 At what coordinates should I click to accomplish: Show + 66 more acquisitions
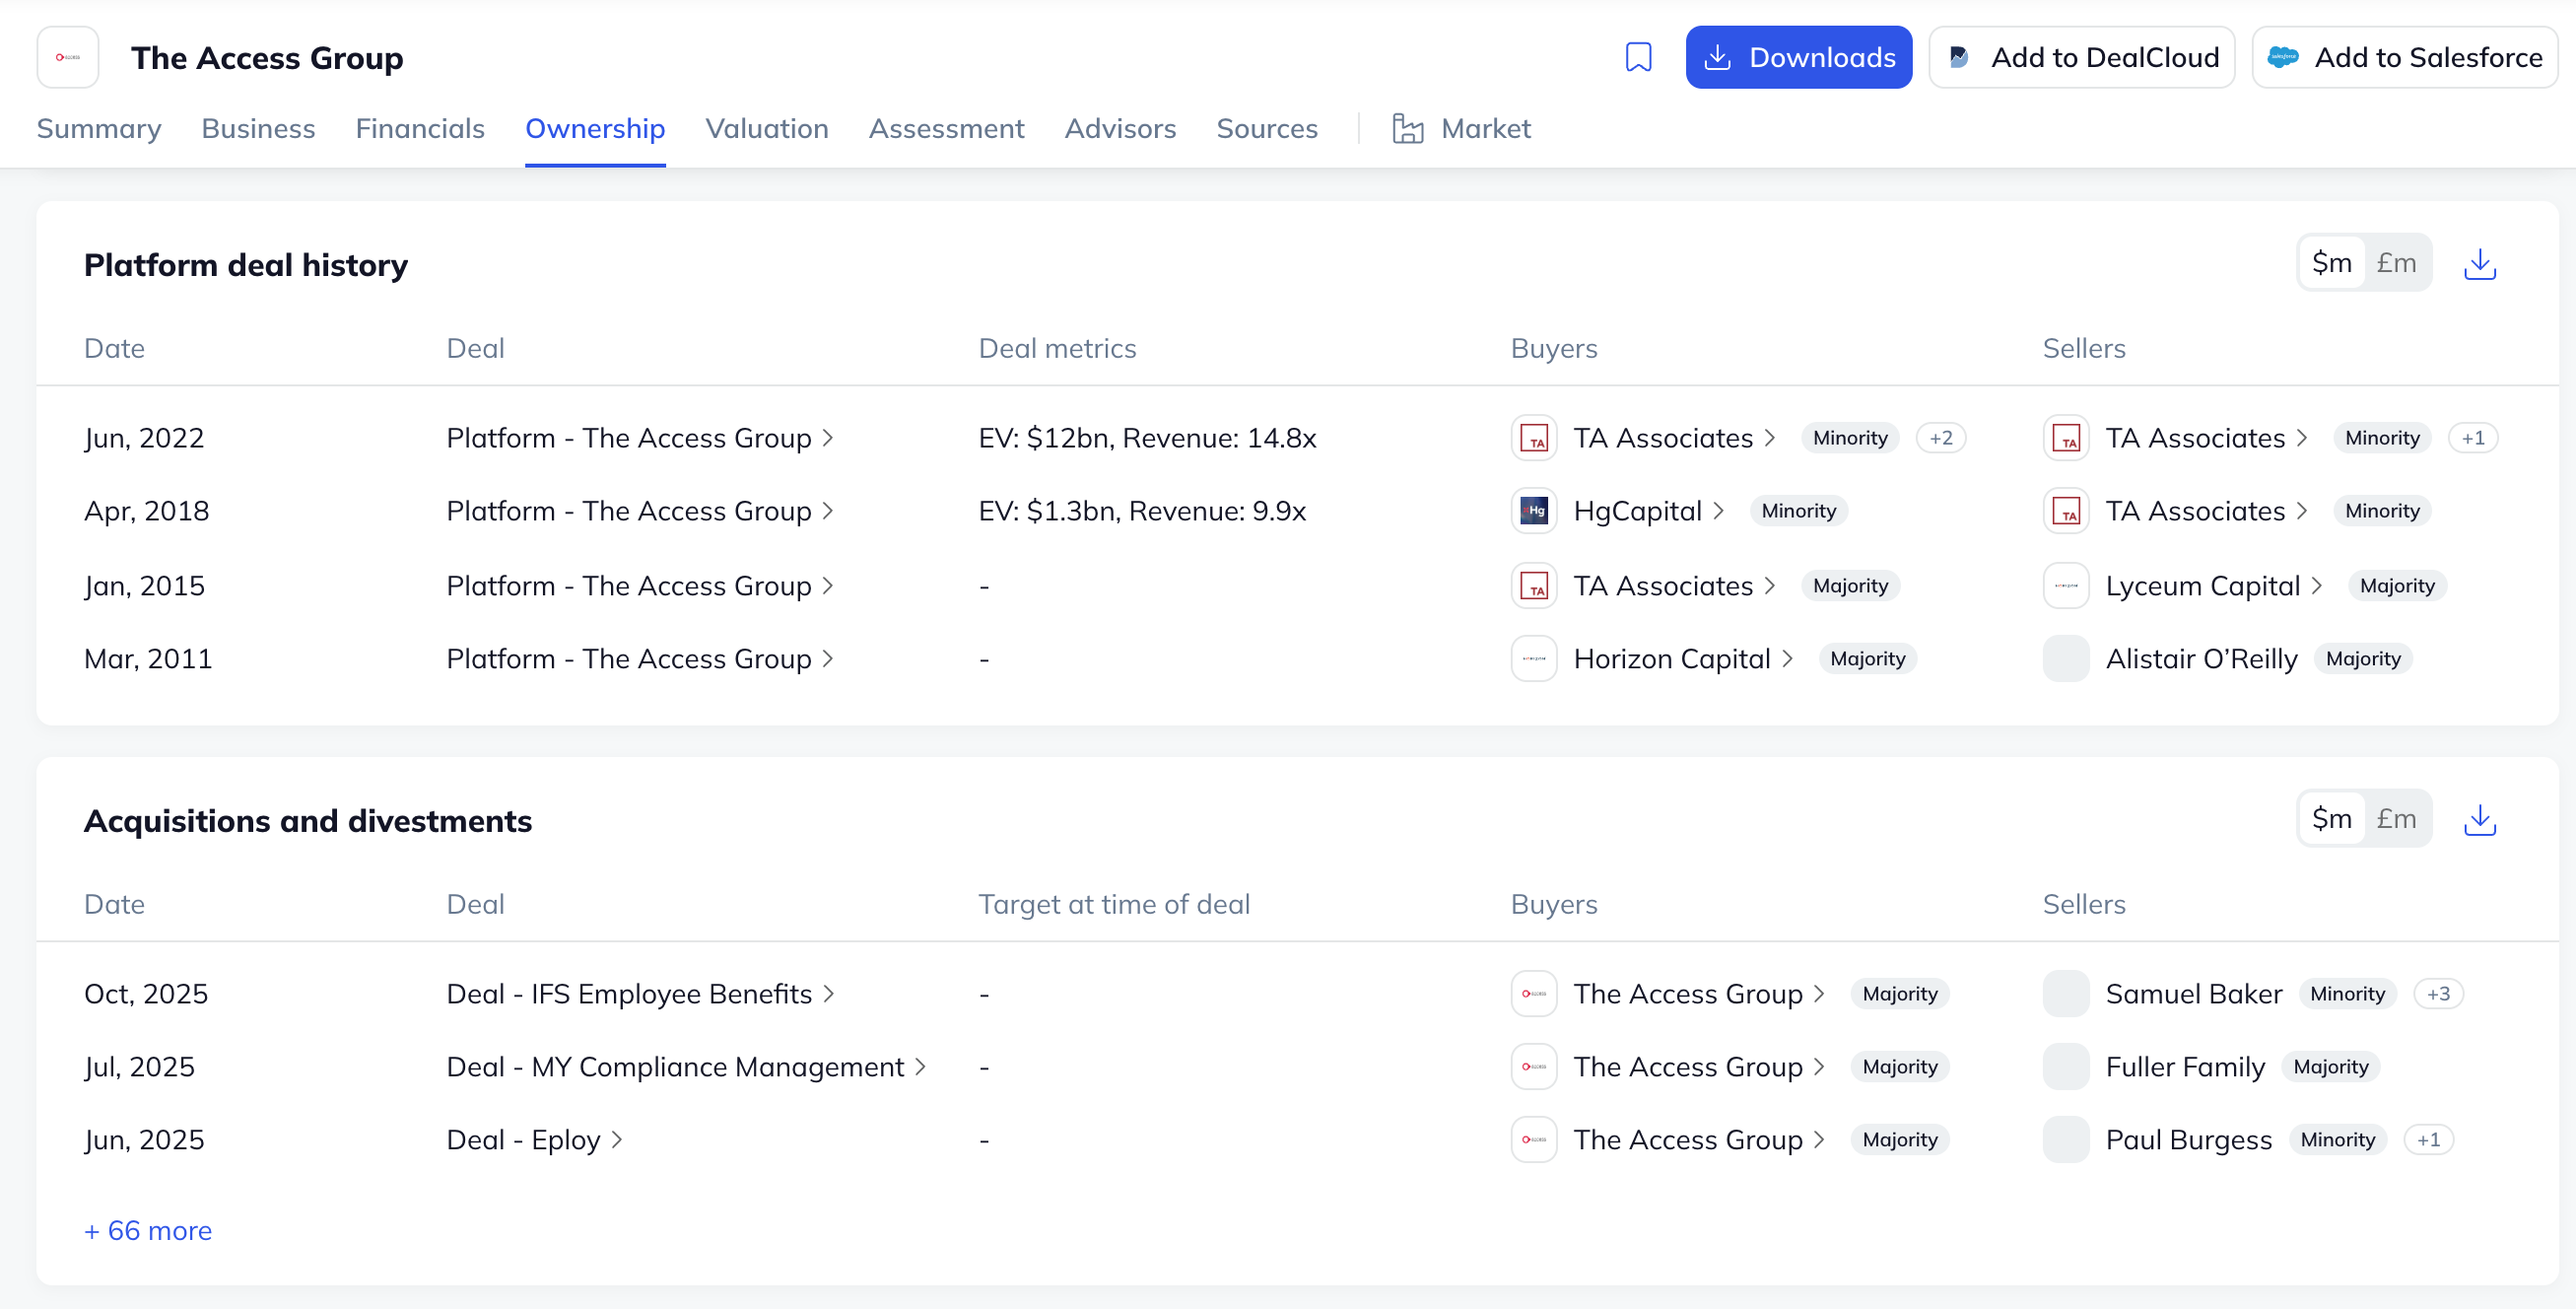148,1230
